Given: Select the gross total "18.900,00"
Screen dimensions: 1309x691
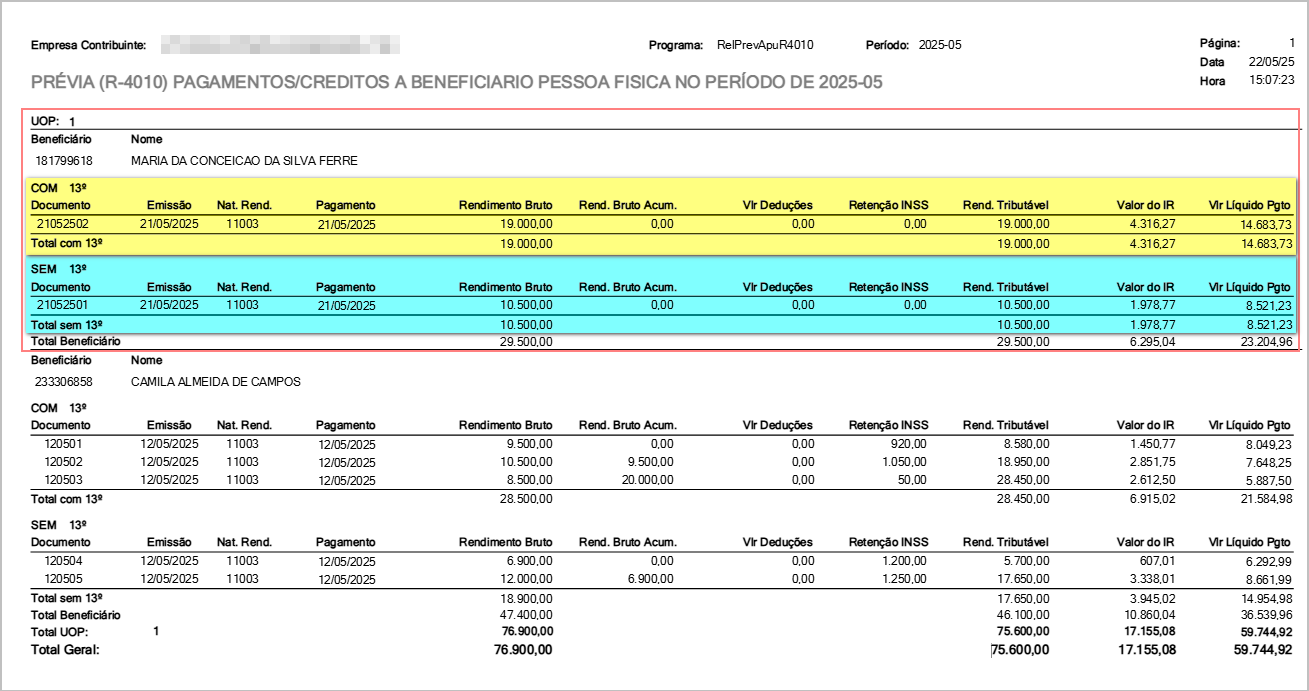Looking at the screenshot, I should tap(526, 598).
